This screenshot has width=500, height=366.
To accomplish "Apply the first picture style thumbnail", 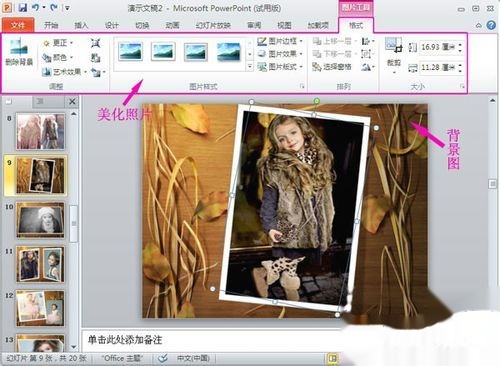I will point(130,52).
